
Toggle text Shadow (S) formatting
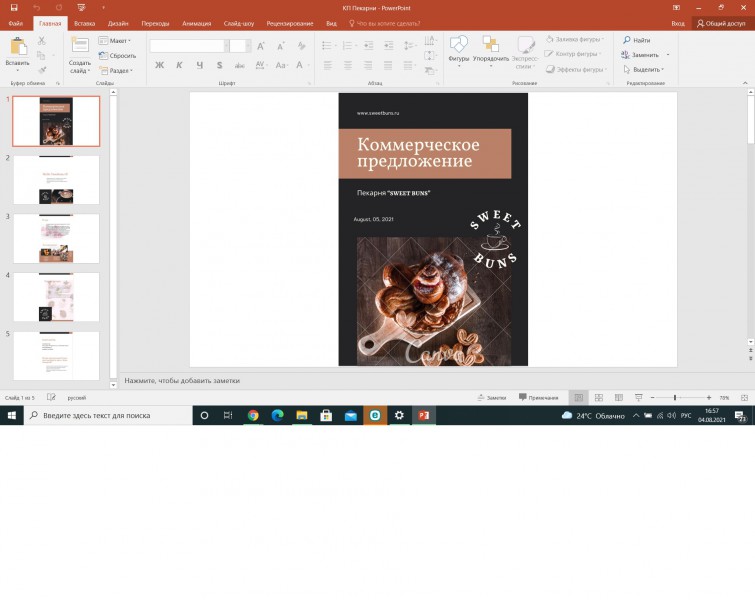click(220, 65)
